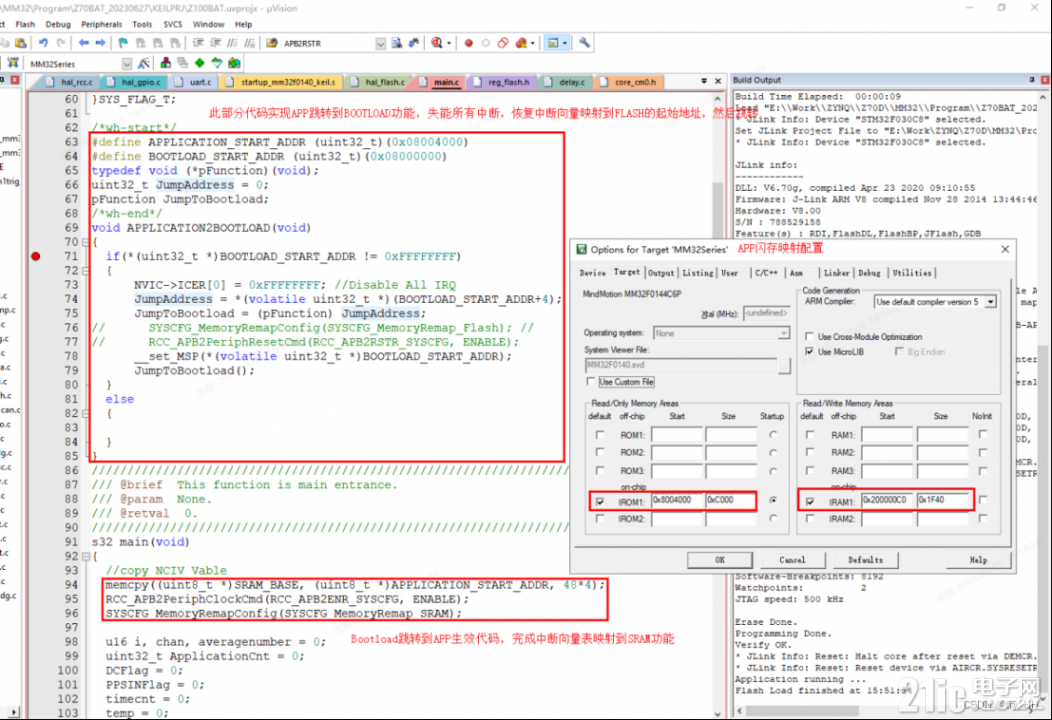This screenshot has width=1052, height=720.
Task: Check the ROM1 default checkbox
Action: (x=600, y=435)
